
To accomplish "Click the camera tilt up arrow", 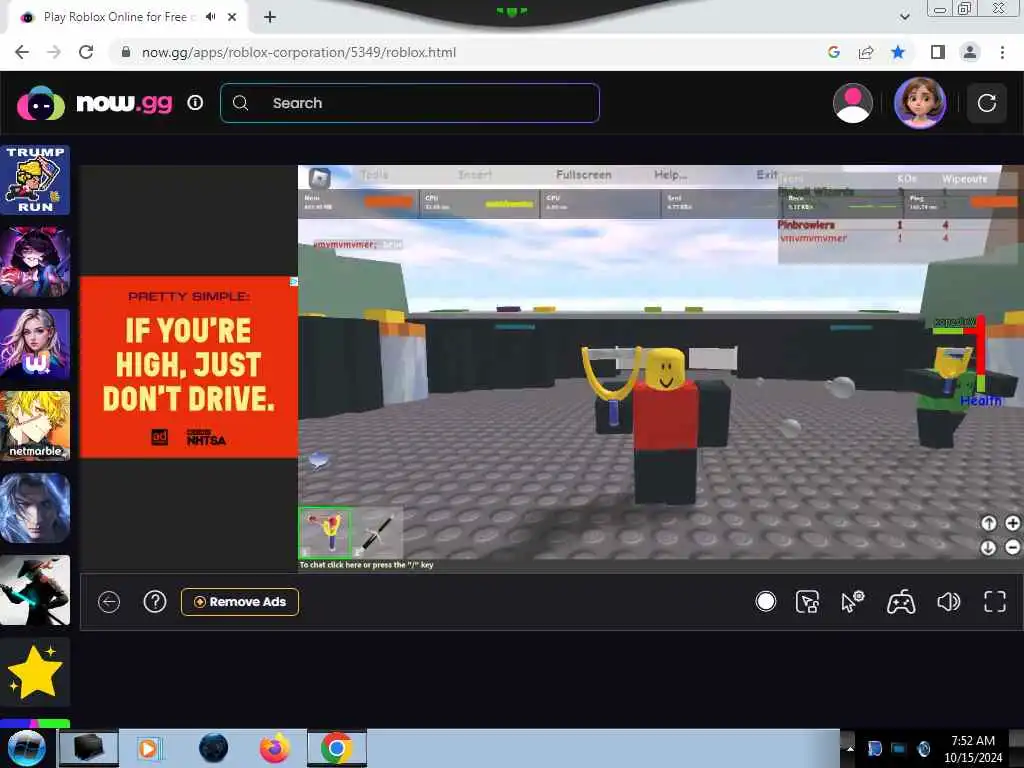I will (989, 523).
